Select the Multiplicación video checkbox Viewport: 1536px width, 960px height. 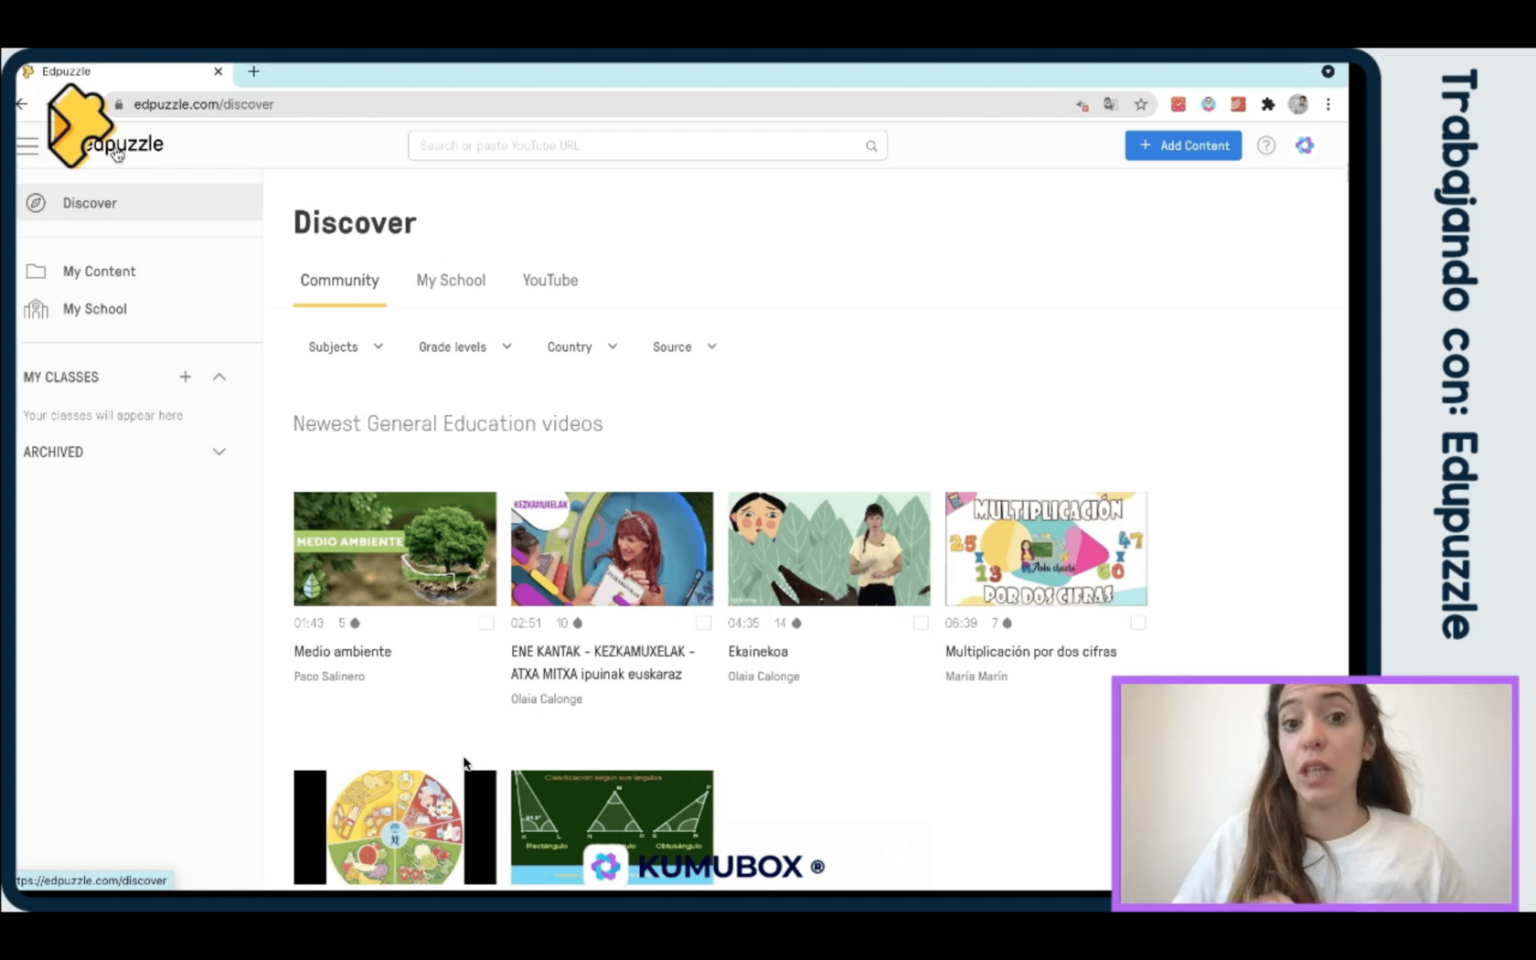[x=1138, y=623]
